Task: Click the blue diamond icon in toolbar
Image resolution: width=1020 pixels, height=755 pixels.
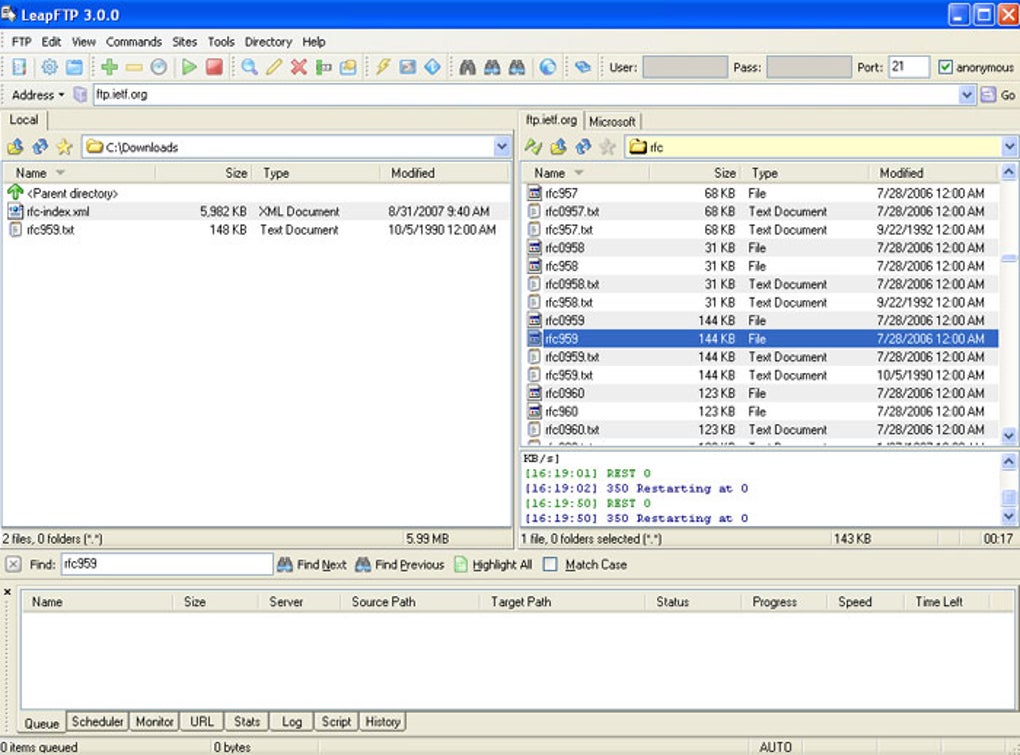Action: click(433, 67)
